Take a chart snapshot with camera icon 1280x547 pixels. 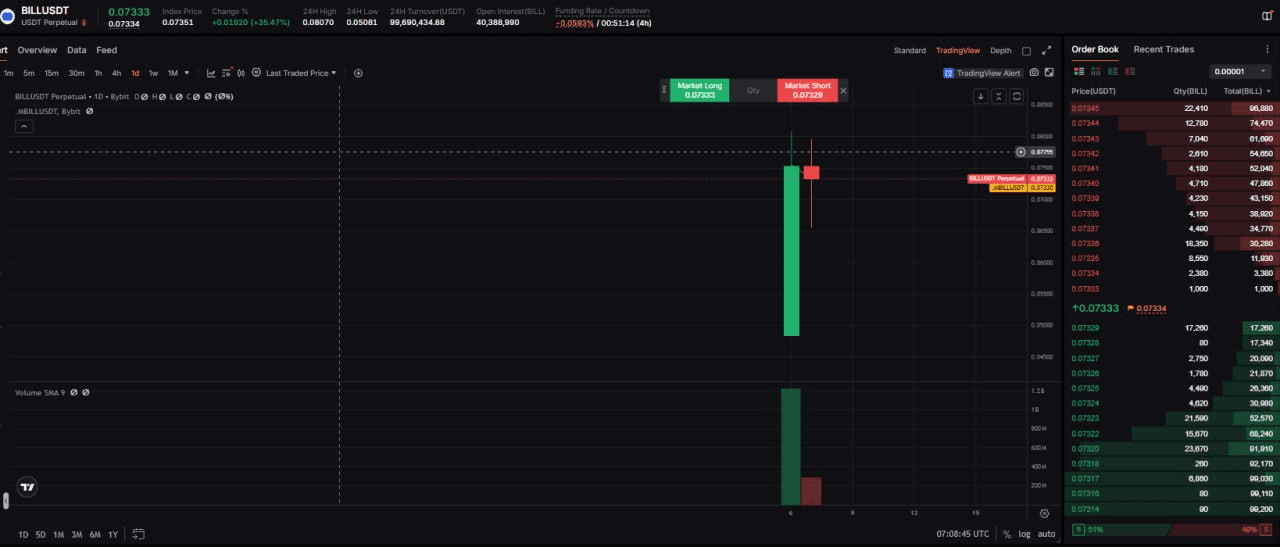1034,72
